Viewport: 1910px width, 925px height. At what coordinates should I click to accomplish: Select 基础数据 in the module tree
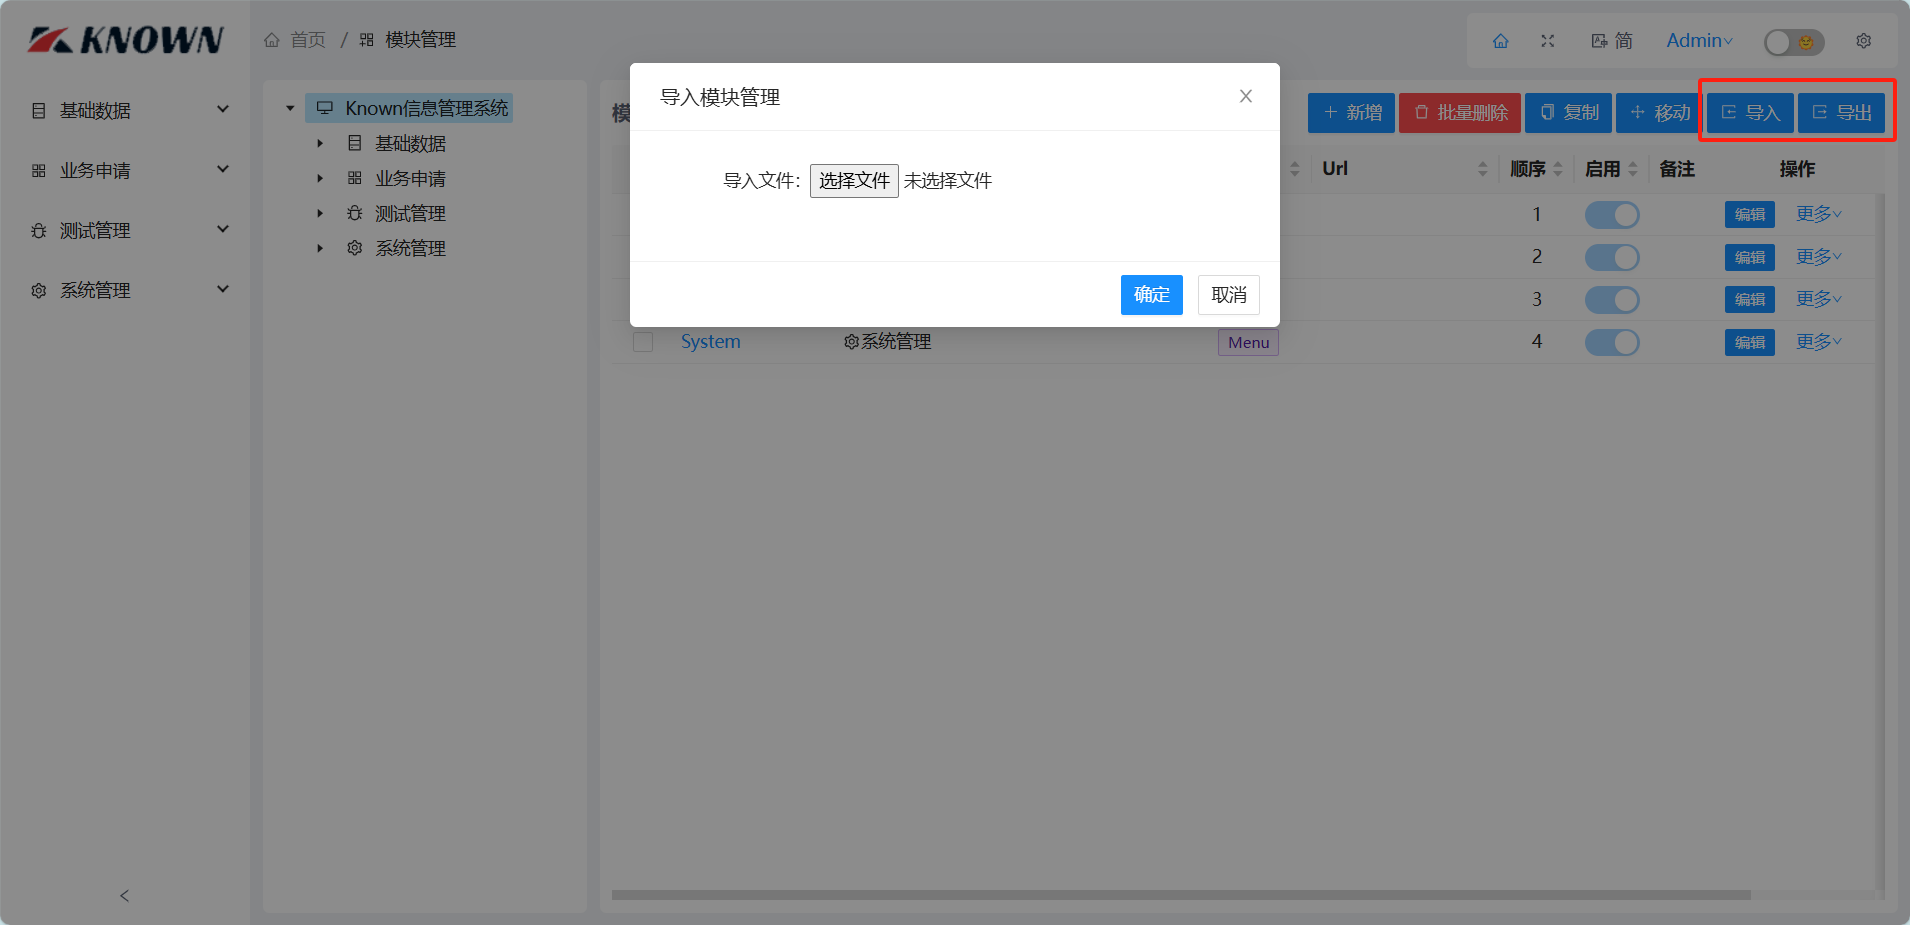click(410, 144)
